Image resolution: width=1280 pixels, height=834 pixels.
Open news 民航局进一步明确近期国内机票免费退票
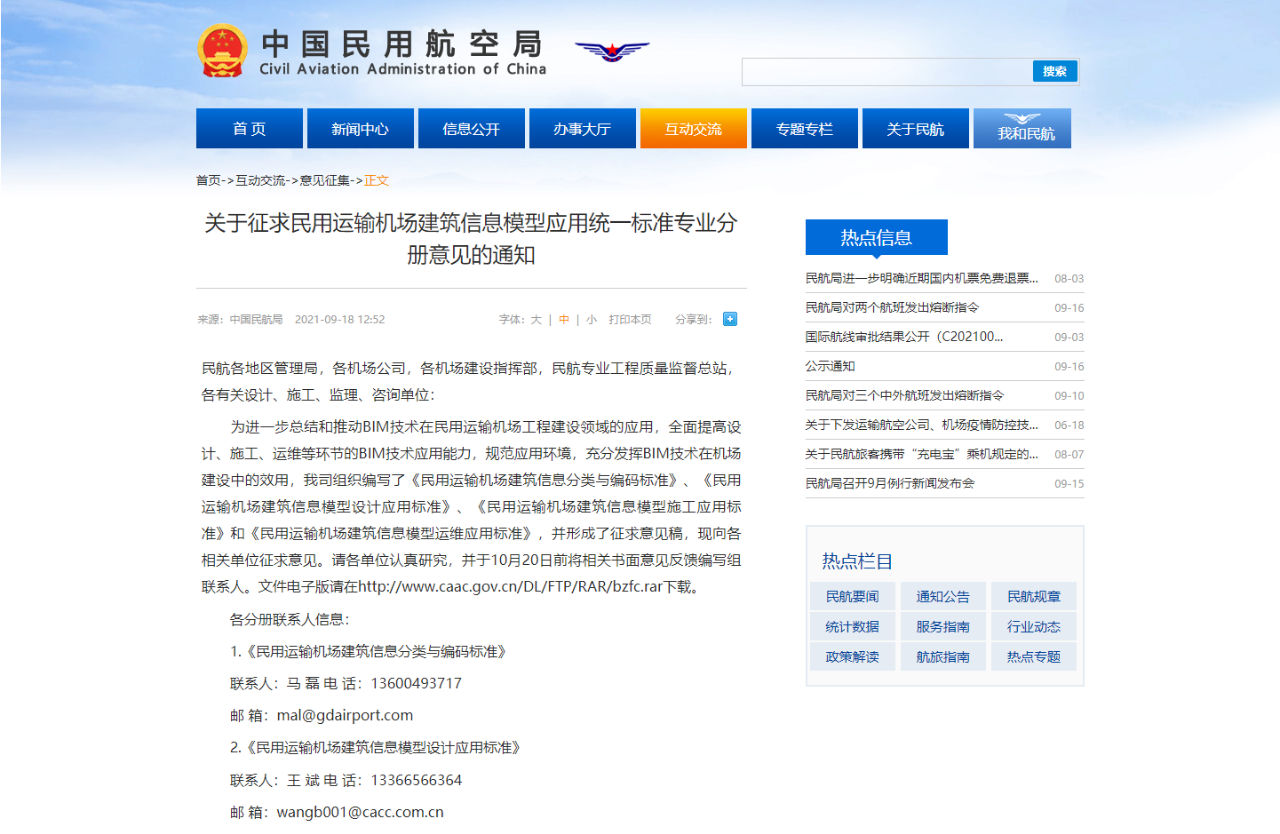(922, 279)
